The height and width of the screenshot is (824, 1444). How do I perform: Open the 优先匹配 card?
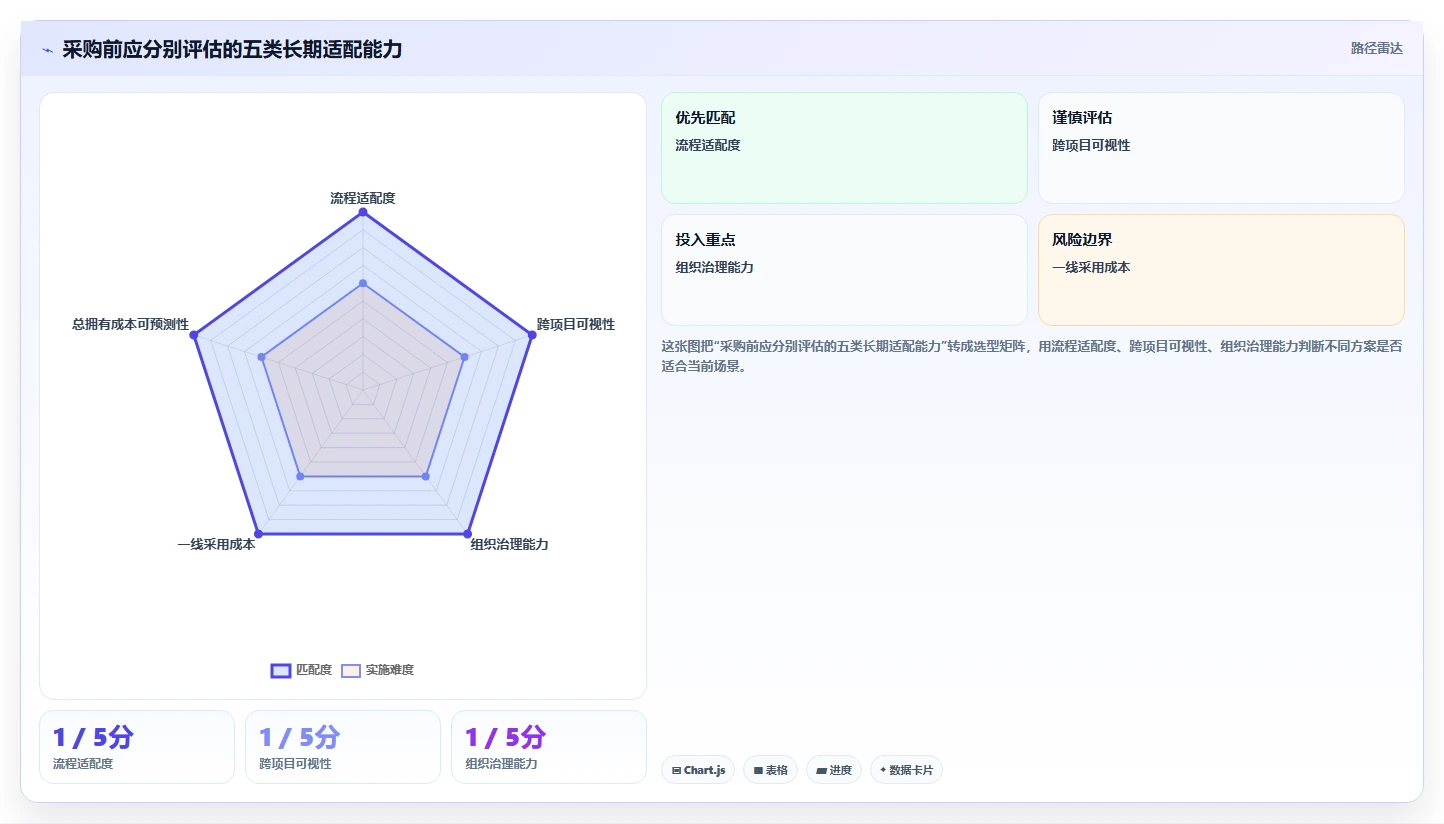pos(844,148)
